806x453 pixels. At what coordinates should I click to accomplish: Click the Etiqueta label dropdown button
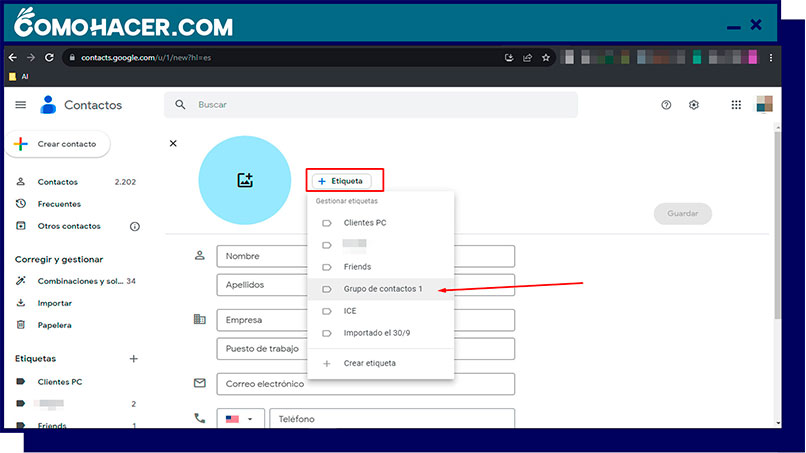point(343,181)
